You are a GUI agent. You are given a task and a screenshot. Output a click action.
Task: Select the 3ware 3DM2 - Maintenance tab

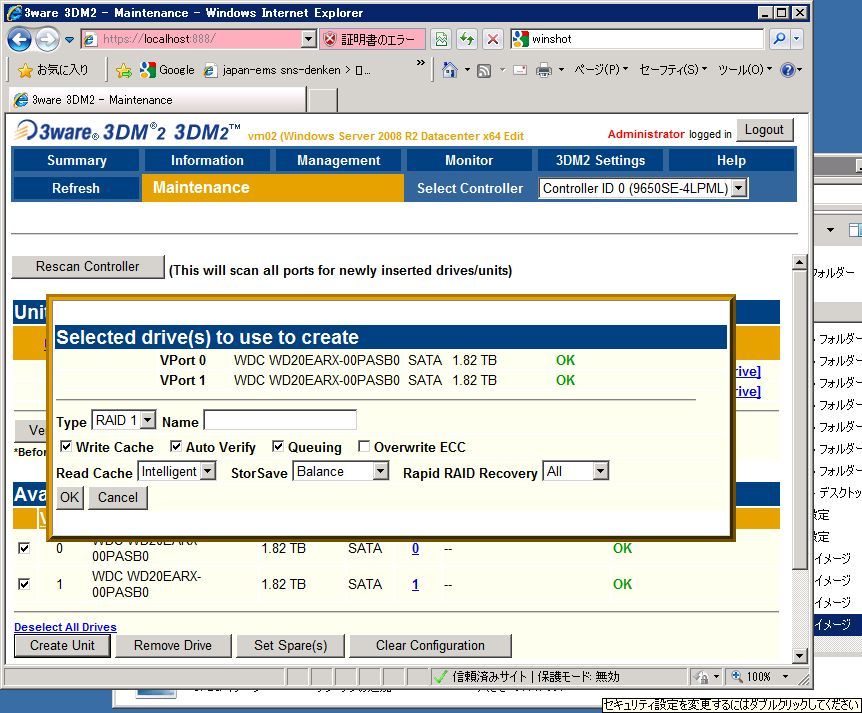(157, 100)
